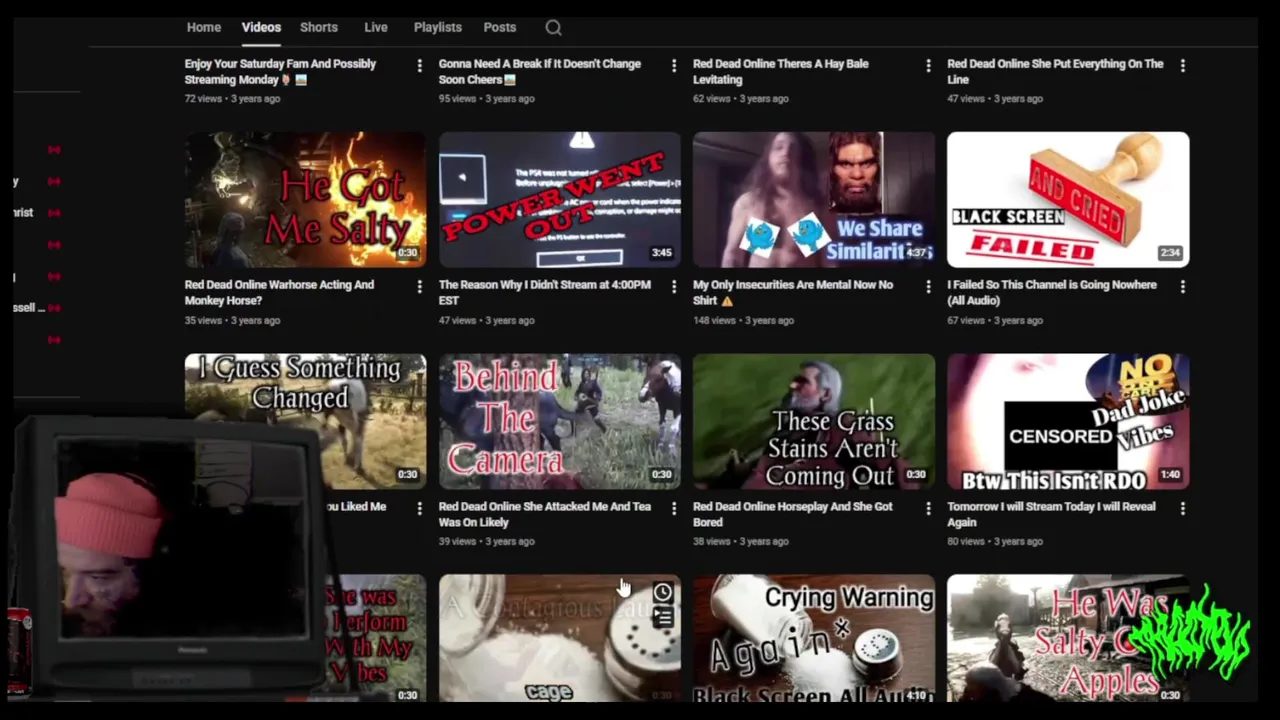The width and height of the screenshot is (1280, 720).
Task: Open menu for 'My Only Insecurities Are Mental' video
Action: 928,287
